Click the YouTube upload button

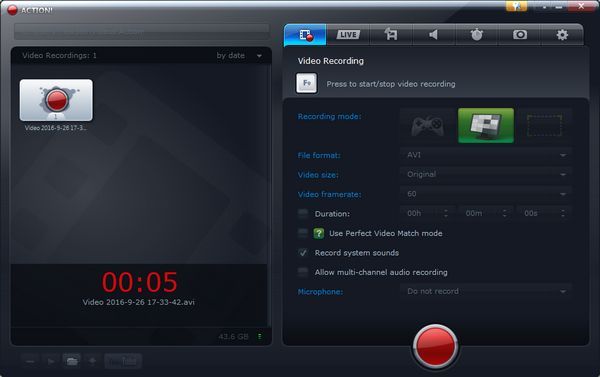[x=123, y=361]
